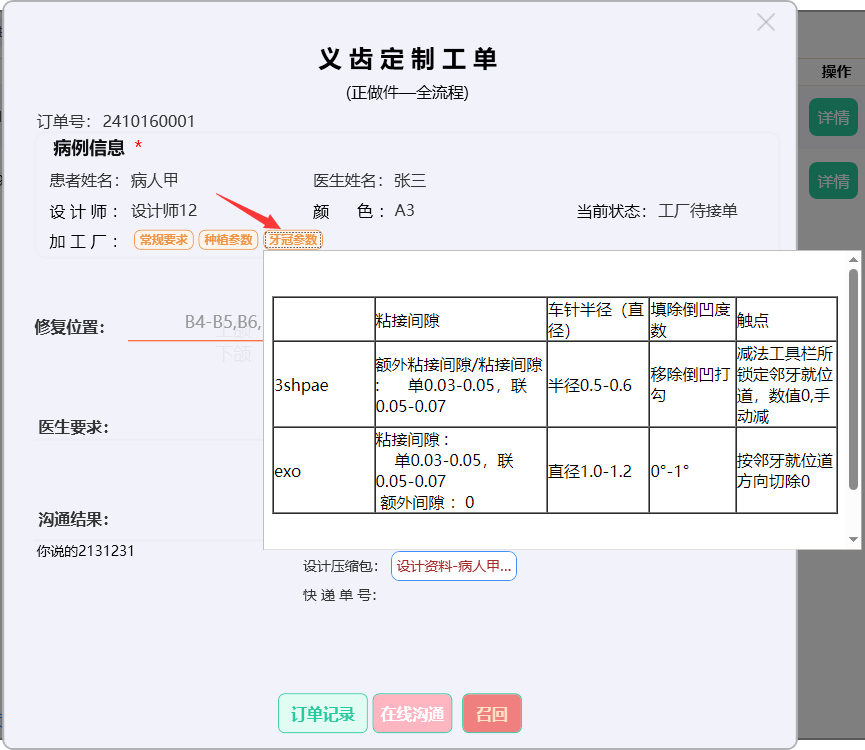Start 在线沟通 online chat

click(412, 714)
